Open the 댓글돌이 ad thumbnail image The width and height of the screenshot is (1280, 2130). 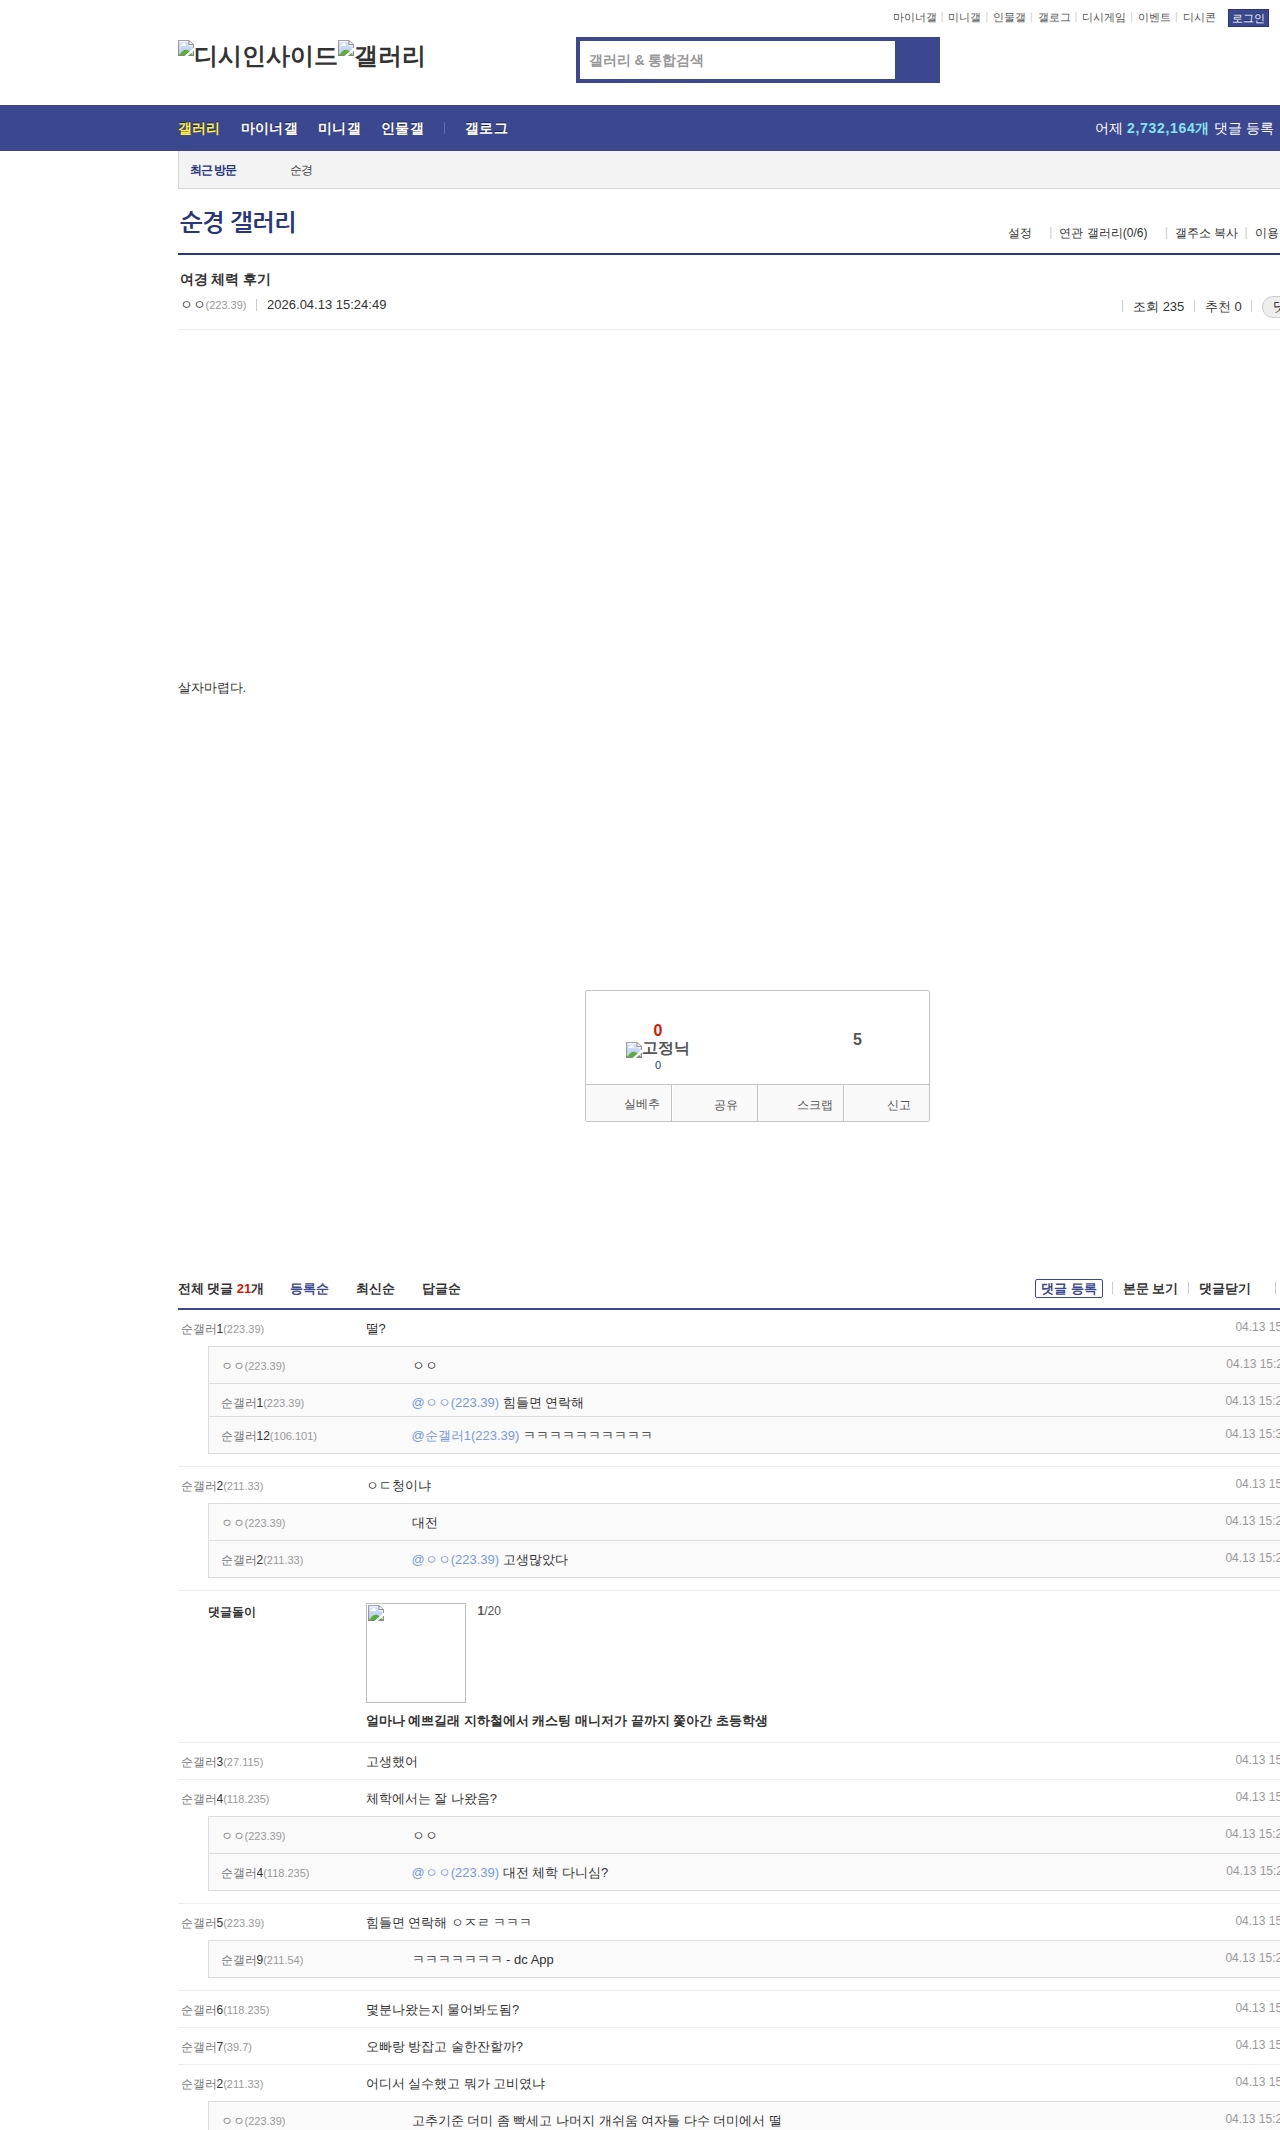pyautogui.click(x=415, y=1652)
